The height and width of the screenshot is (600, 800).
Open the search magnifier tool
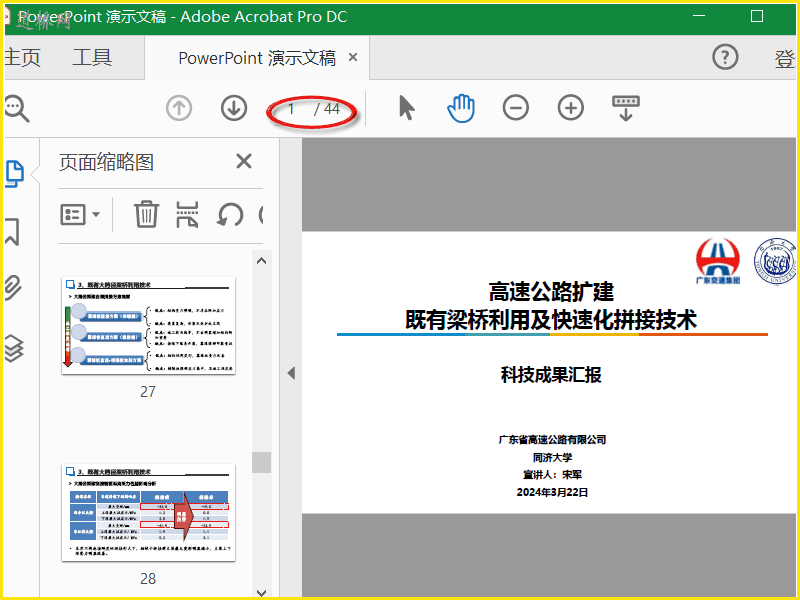tap(16, 108)
